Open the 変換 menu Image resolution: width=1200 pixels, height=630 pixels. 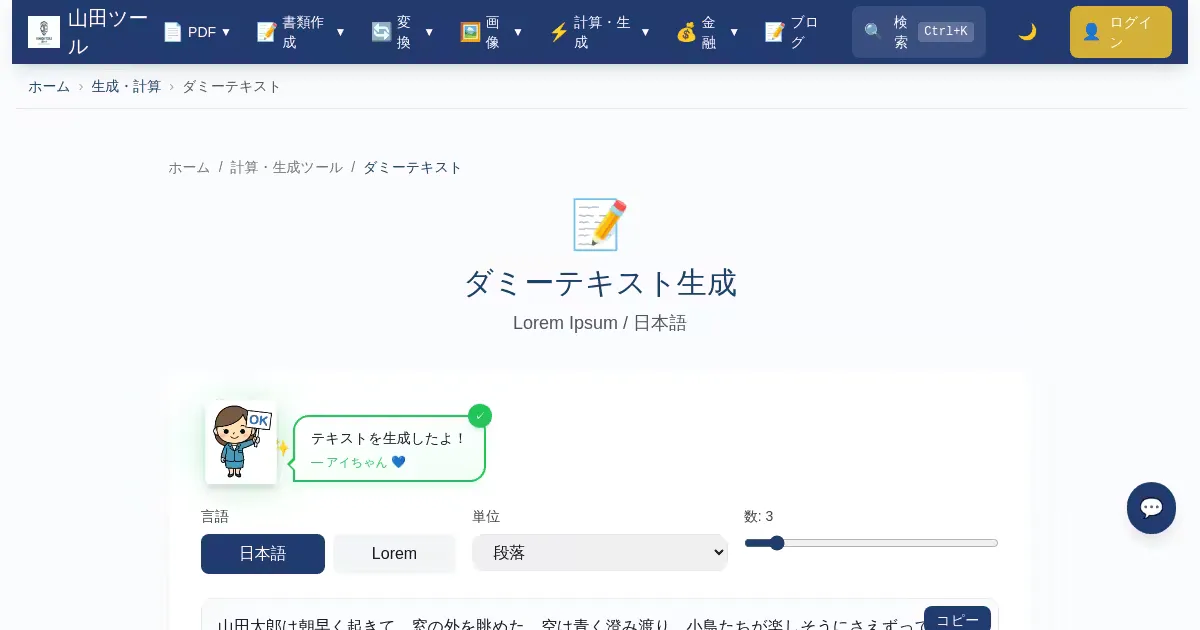coord(403,32)
